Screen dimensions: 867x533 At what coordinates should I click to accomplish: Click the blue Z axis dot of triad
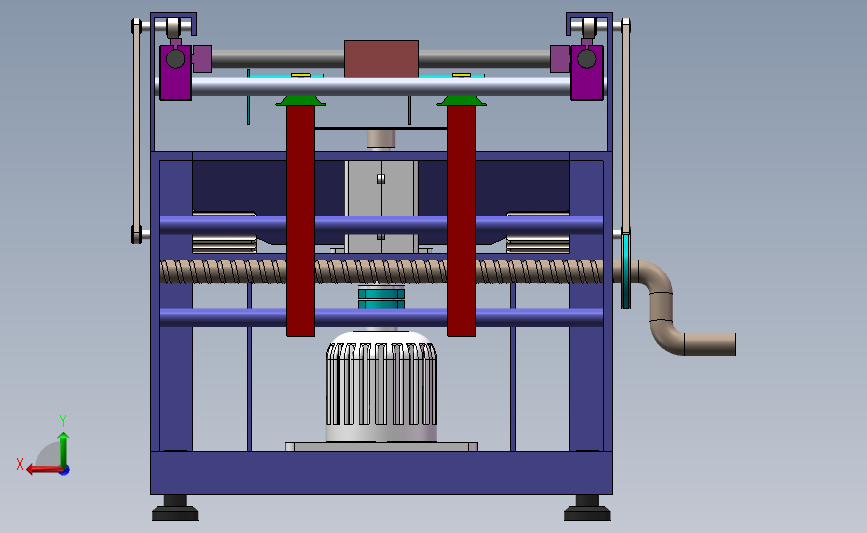65,471
